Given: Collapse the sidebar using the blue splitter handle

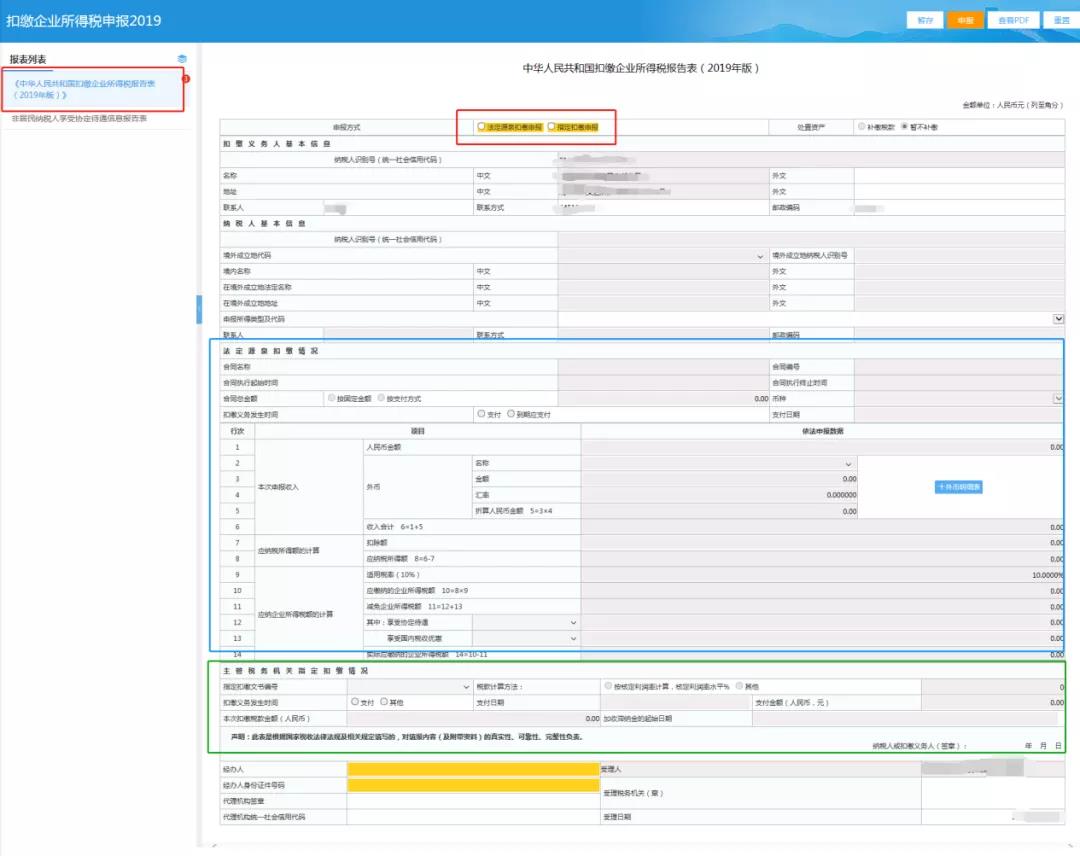Looking at the screenshot, I should point(198,309).
